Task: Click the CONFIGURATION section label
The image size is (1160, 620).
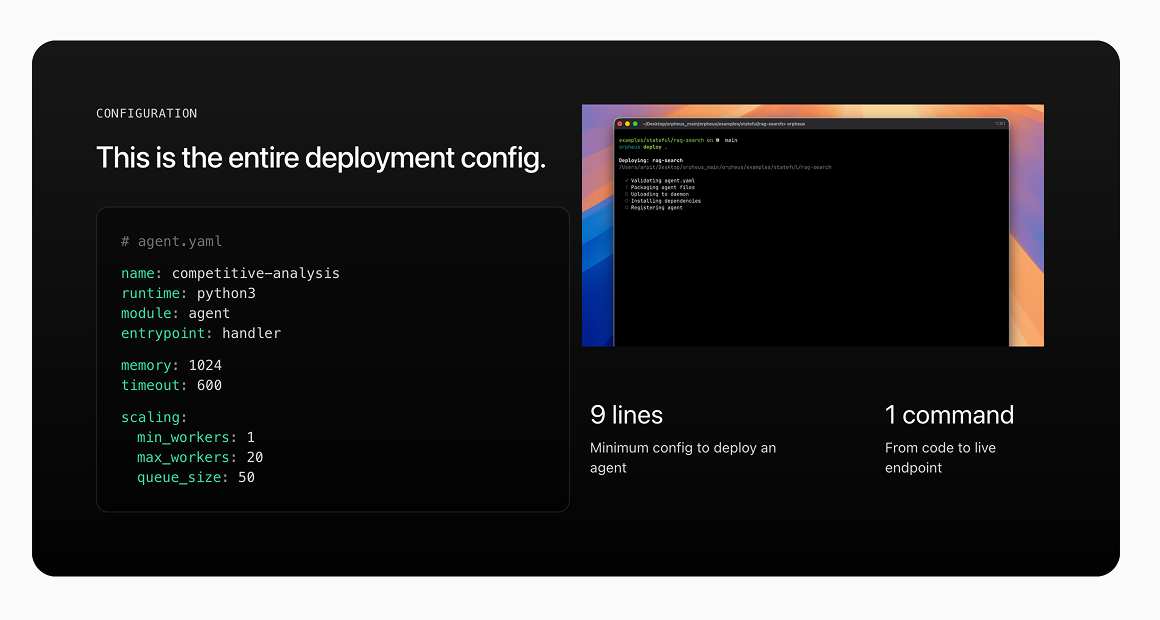Action: [x=146, y=113]
